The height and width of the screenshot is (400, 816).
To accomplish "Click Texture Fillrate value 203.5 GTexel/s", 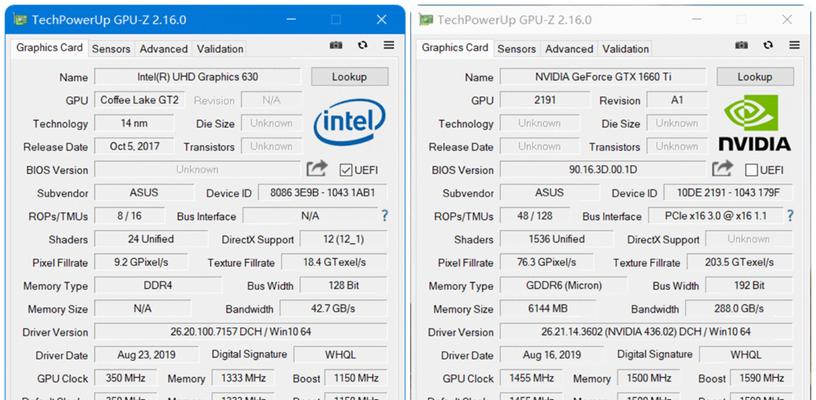I will [x=740, y=262].
